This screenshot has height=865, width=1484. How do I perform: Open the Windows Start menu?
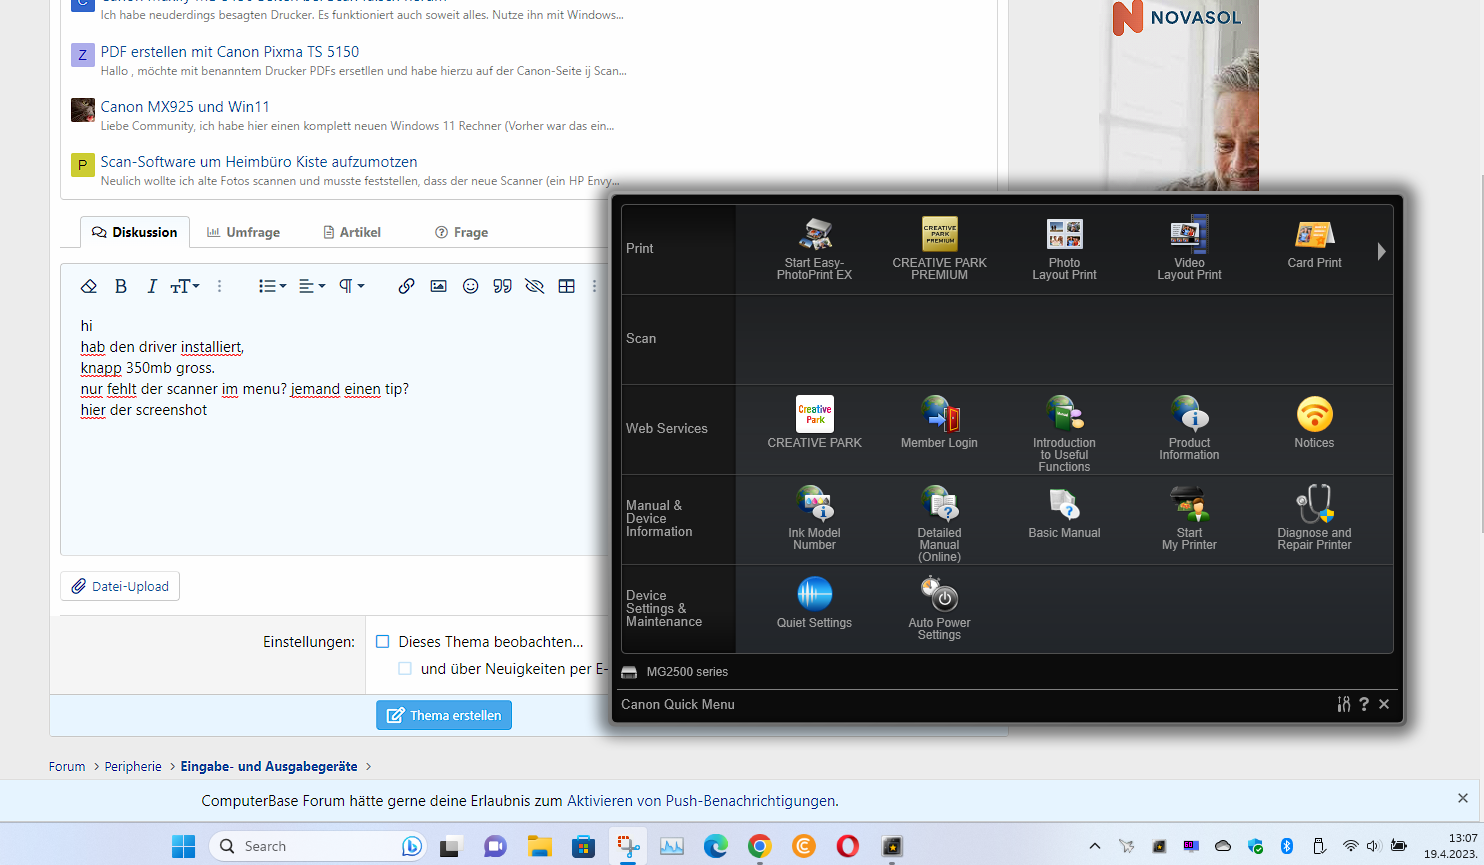coord(183,846)
